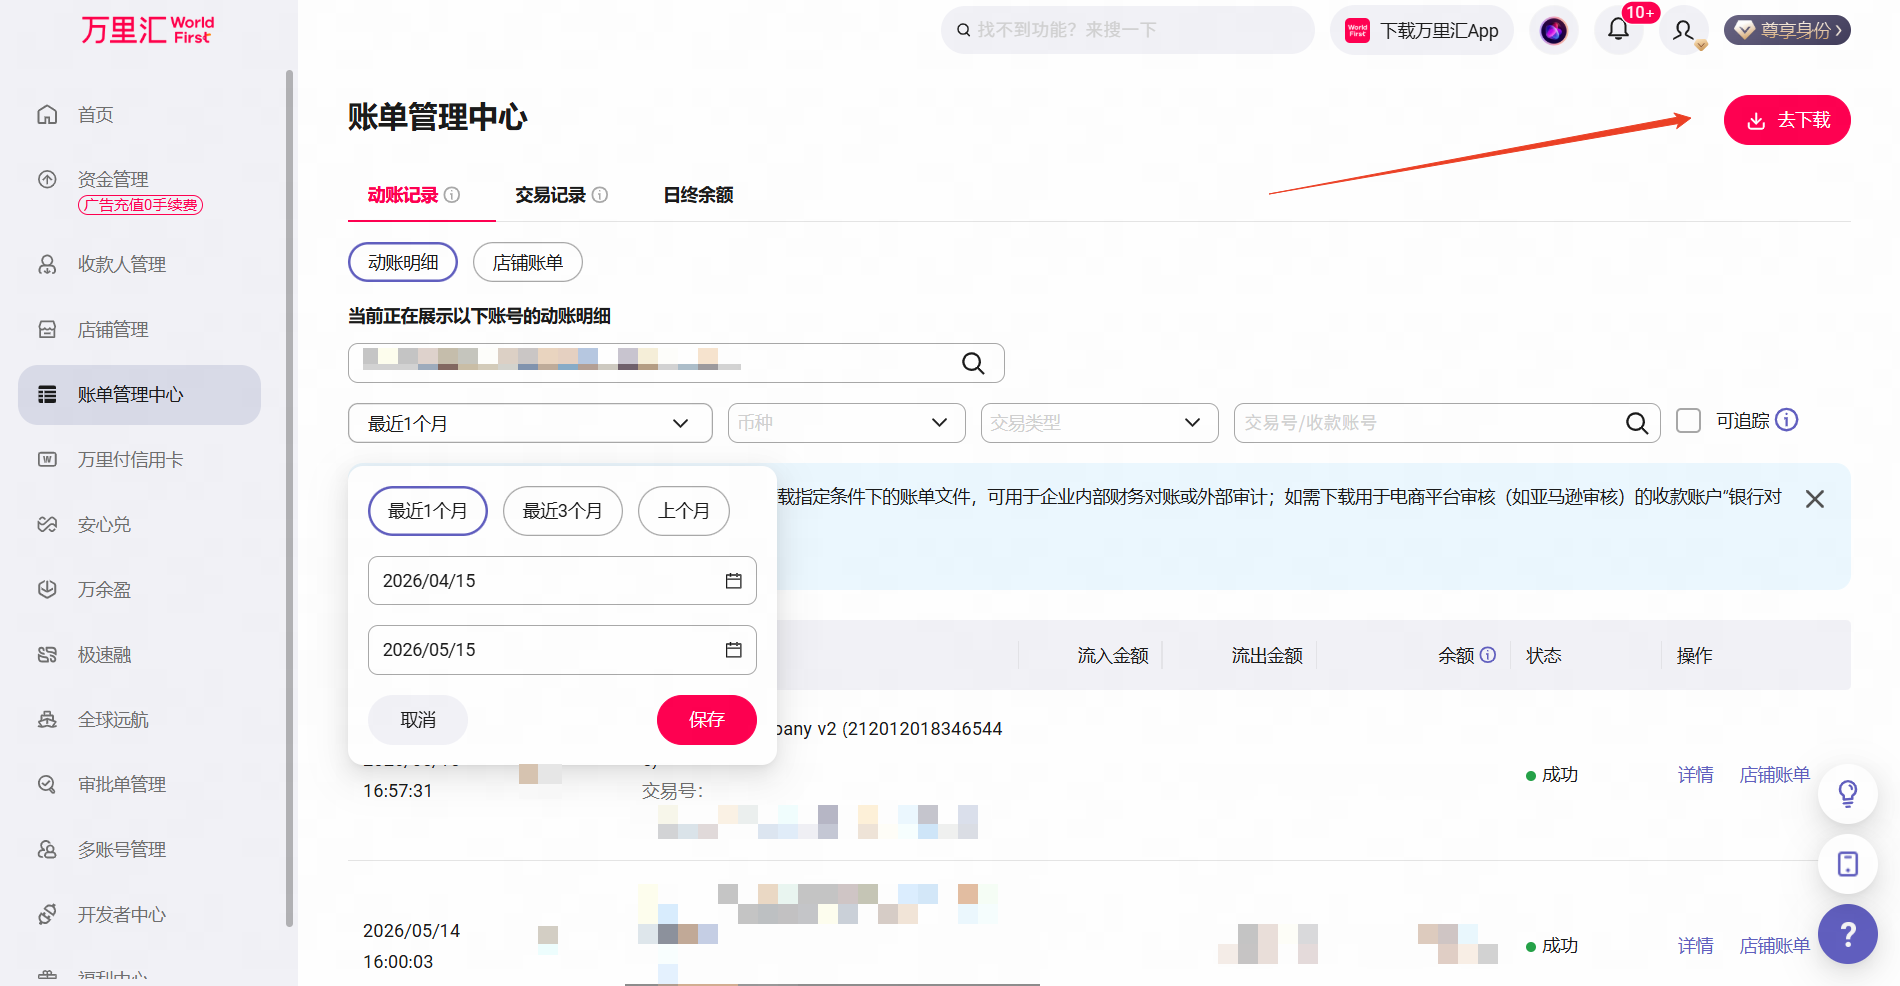Click the round purple assistant icon in header
The width and height of the screenshot is (1900, 986).
(1554, 31)
